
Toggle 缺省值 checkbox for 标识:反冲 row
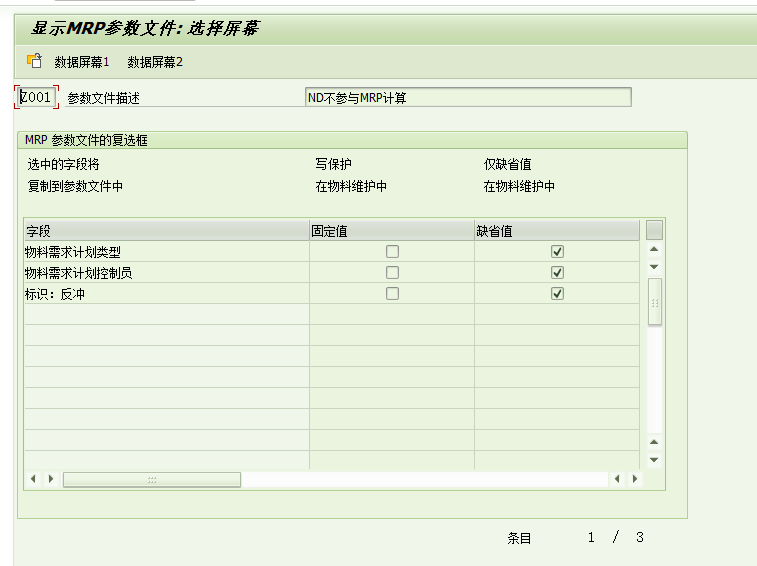(x=558, y=294)
